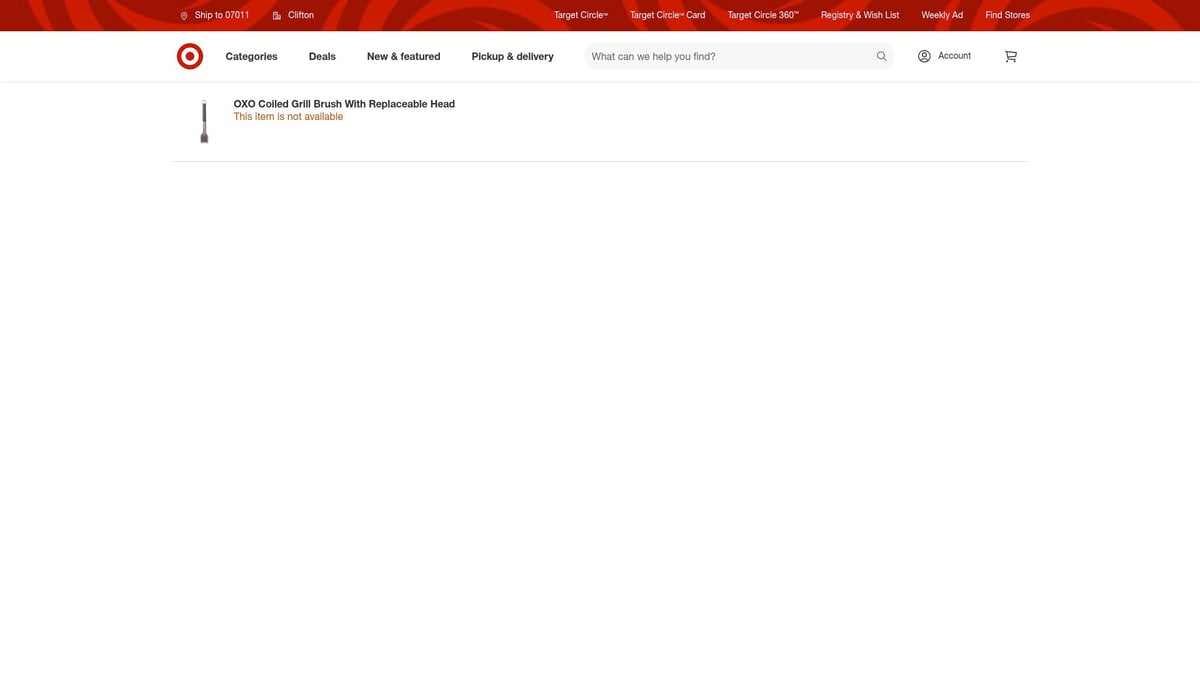Click Ship to 07011 zip code
Image resolution: width=1200 pixels, height=675 pixels.
222,15
